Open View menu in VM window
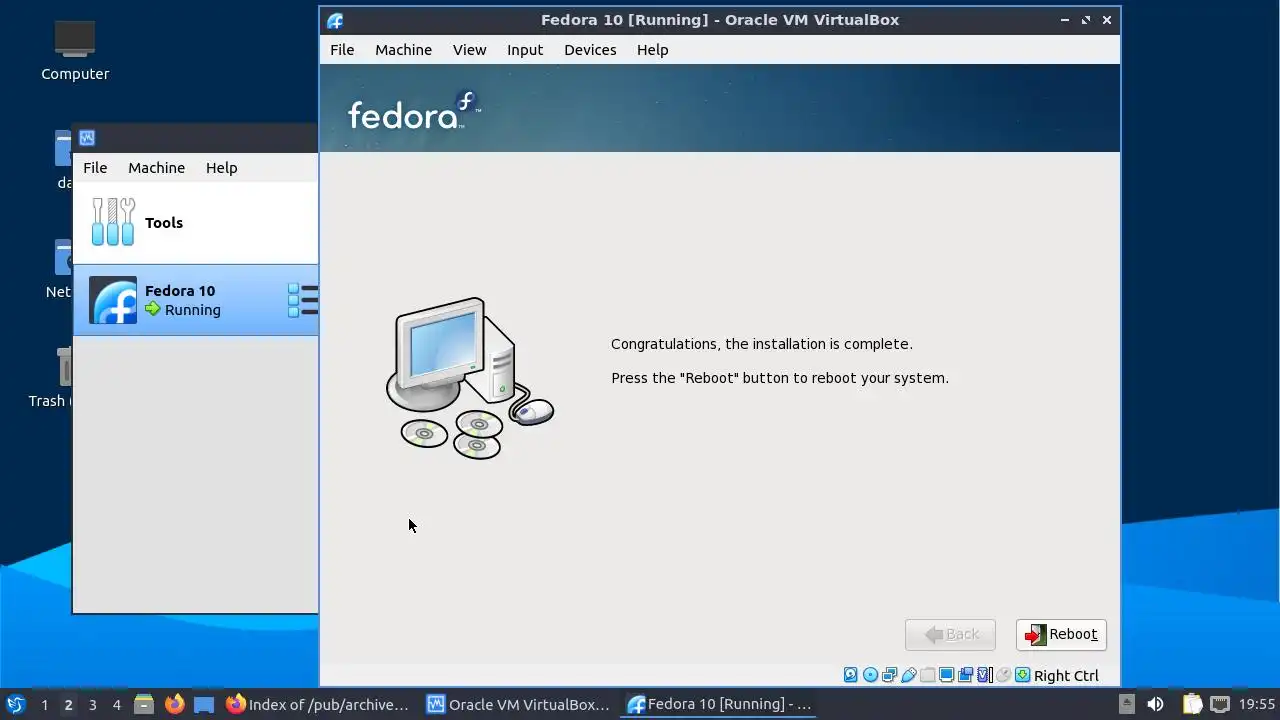Screen dimensions: 1280x720 coord(469,50)
